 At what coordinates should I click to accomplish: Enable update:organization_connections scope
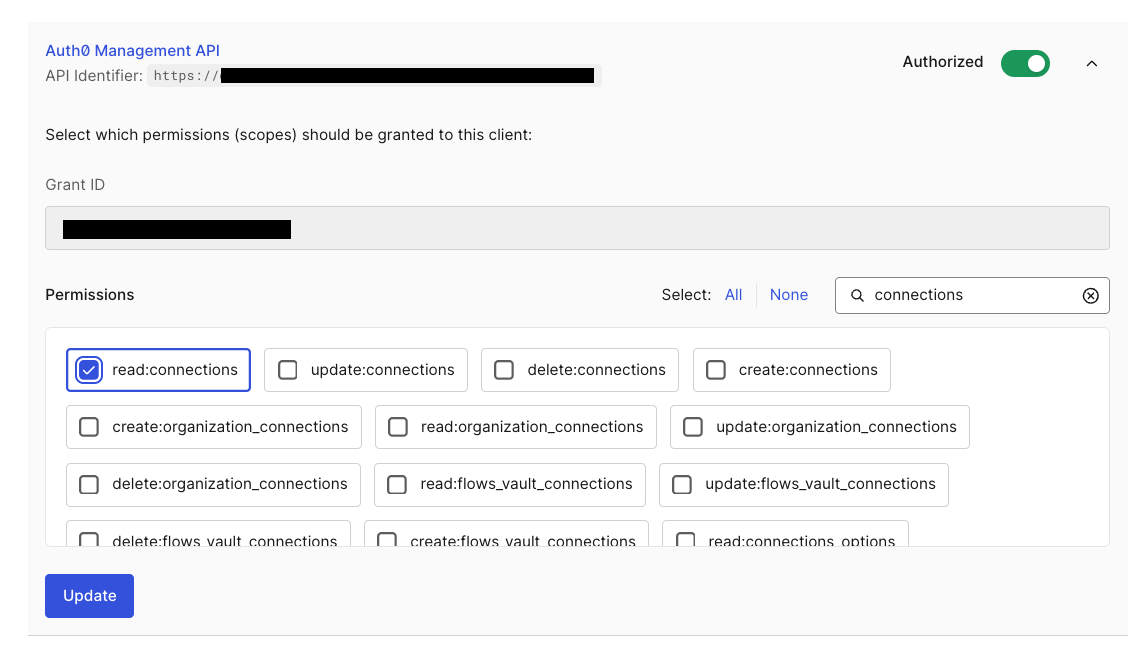693,427
